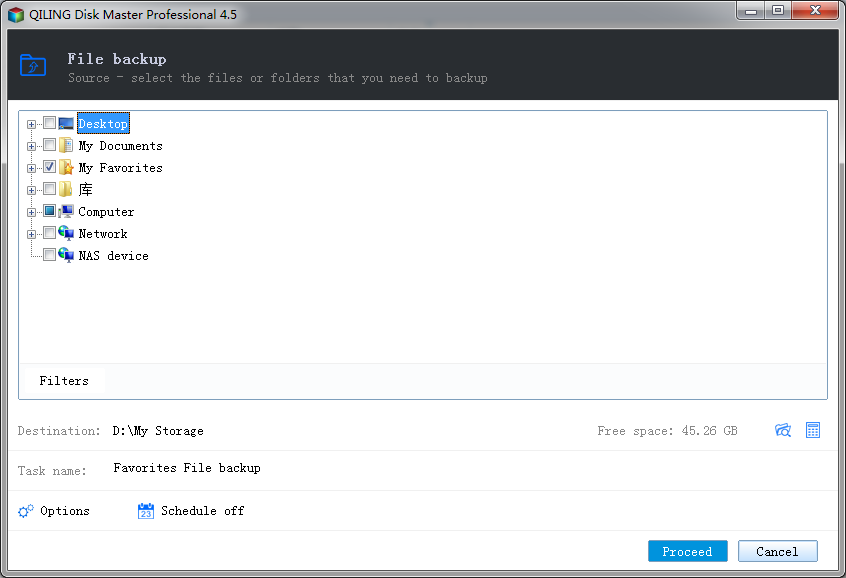The width and height of the screenshot is (846, 578).
Task: Click the Computer icon in the tree
Action: (65, 211)
